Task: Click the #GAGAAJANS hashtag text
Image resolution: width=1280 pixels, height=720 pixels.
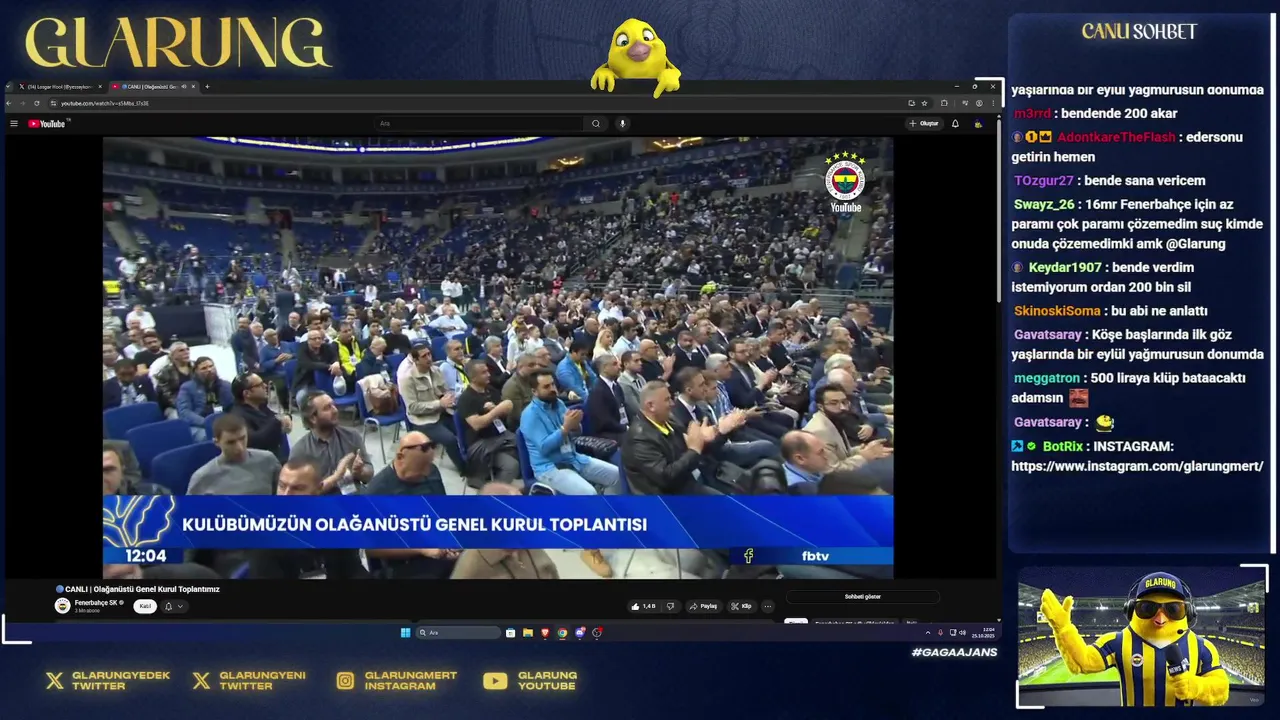Action: pyautogui.click(x=954, y=652)
